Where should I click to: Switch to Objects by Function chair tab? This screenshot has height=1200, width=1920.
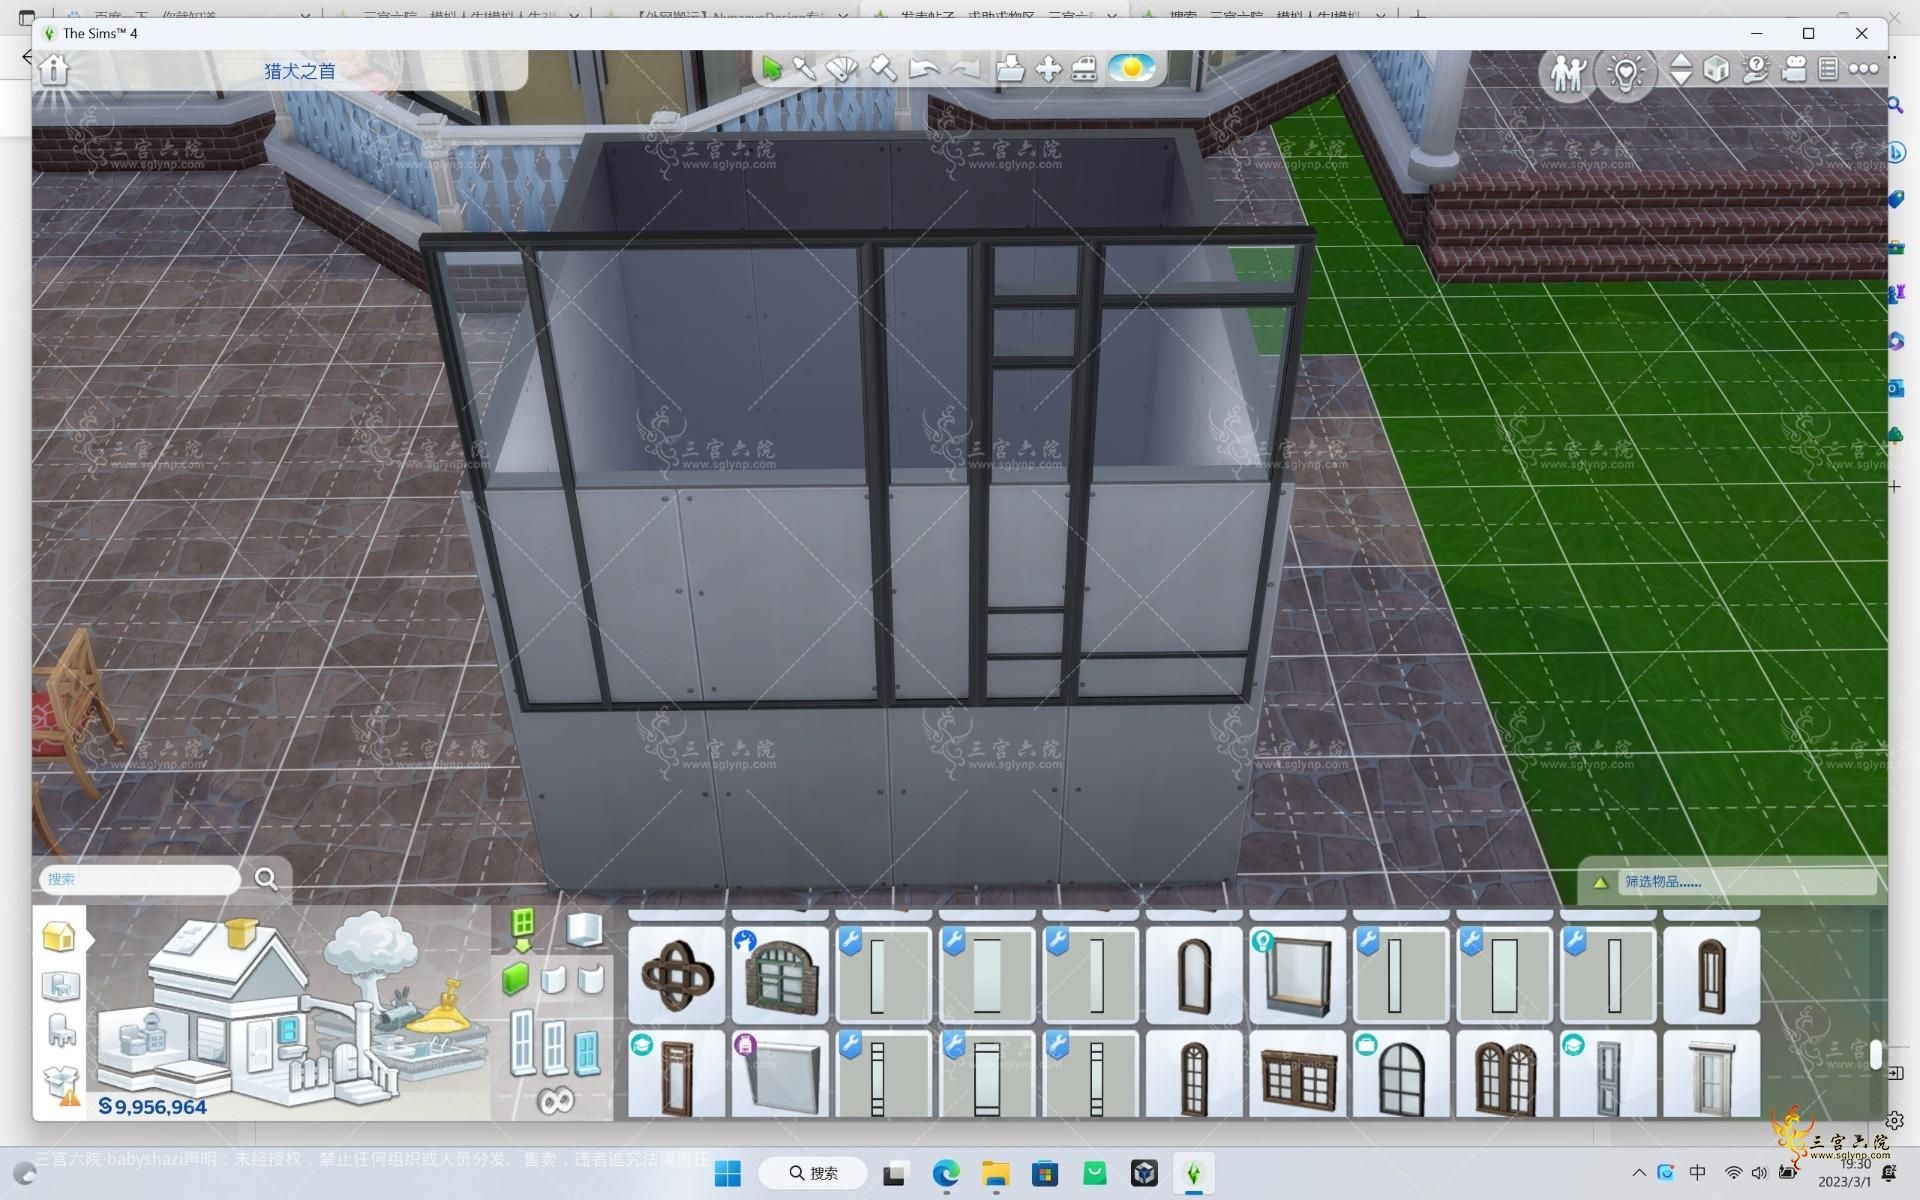[x=61, y=1030]
